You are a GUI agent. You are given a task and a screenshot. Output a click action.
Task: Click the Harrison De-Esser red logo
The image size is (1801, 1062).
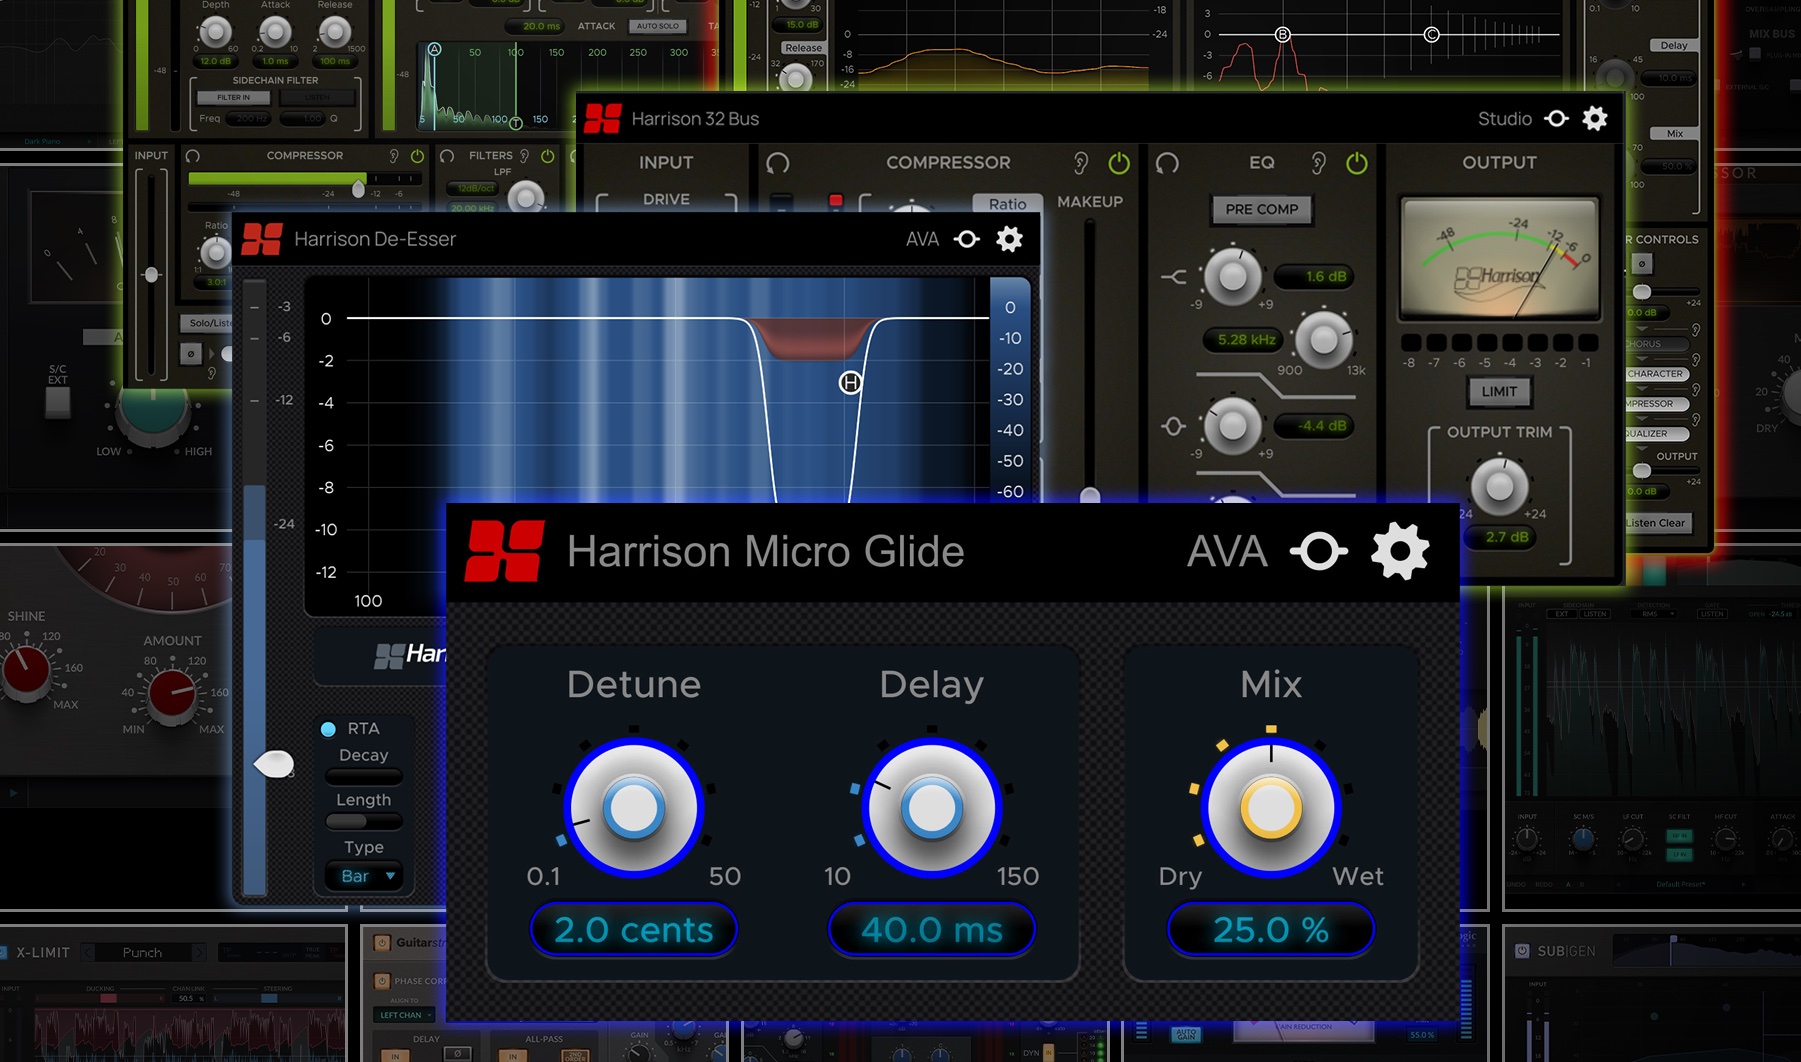pos(262,239)
